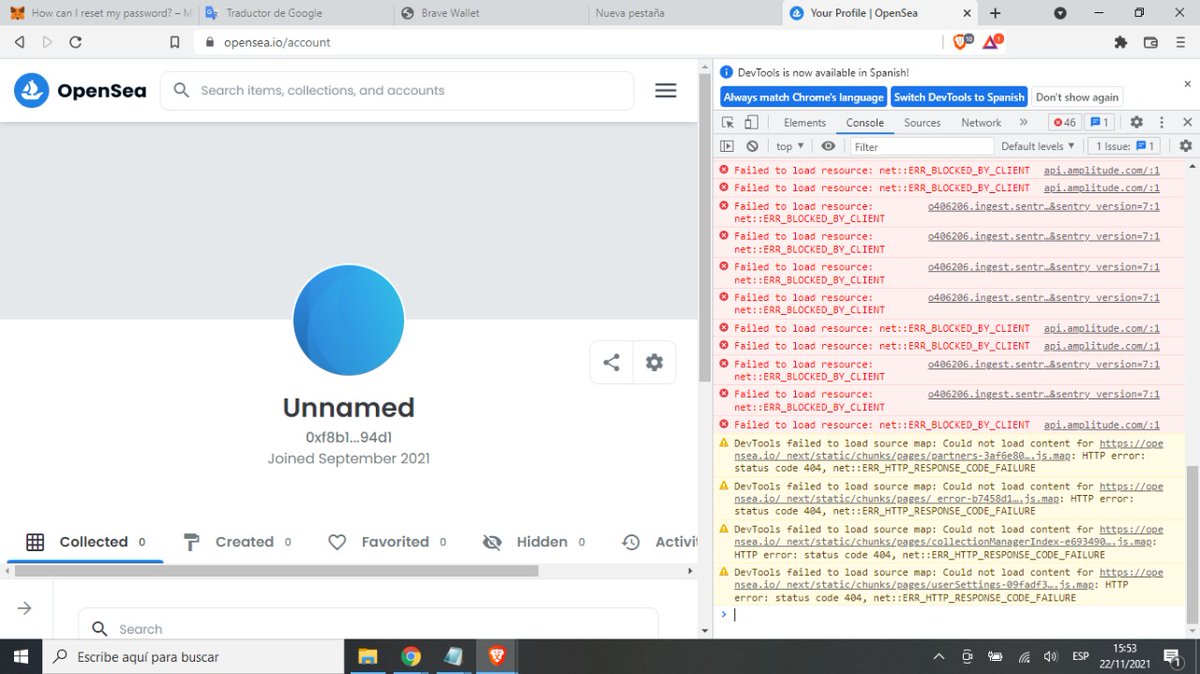
Task: Open Brave from the taskbar
Action: coord(497,657)
